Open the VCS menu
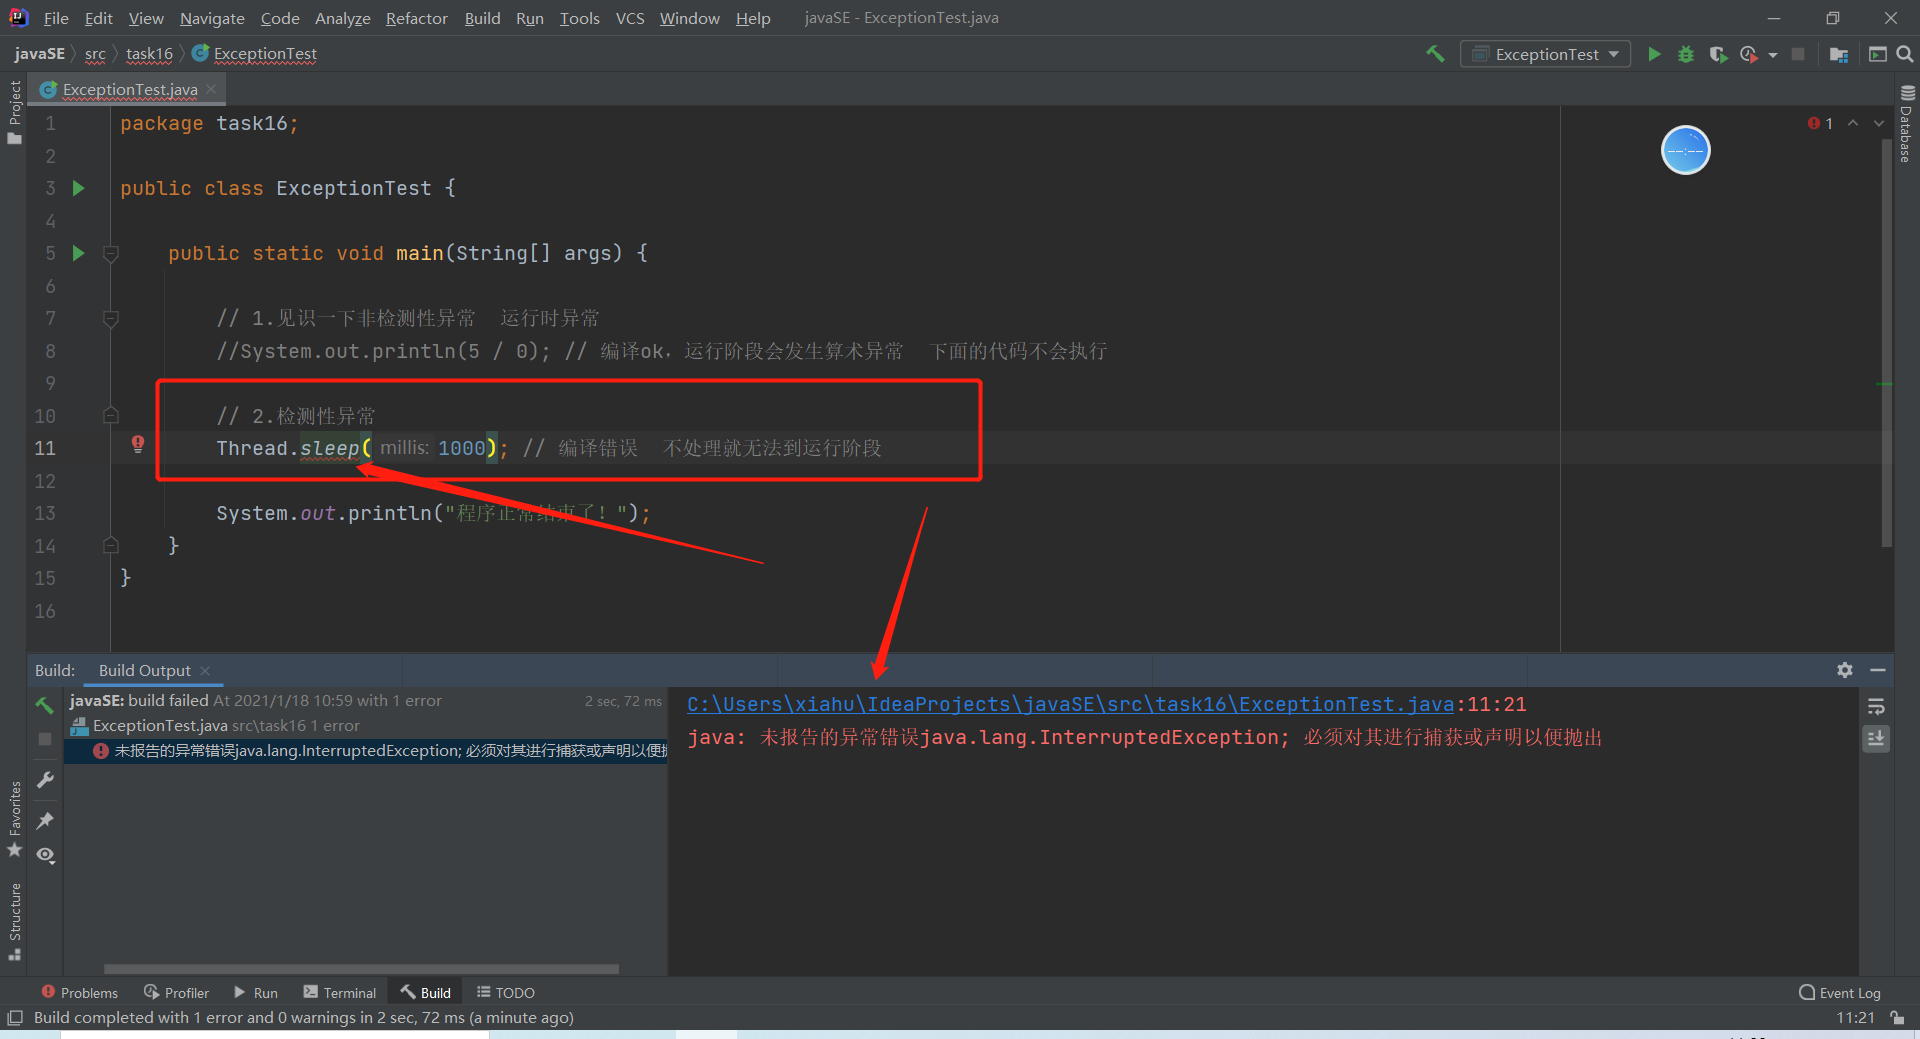Image resolution: width=1920 pixels, height=1039 pixels. click(x=630, y=18)
